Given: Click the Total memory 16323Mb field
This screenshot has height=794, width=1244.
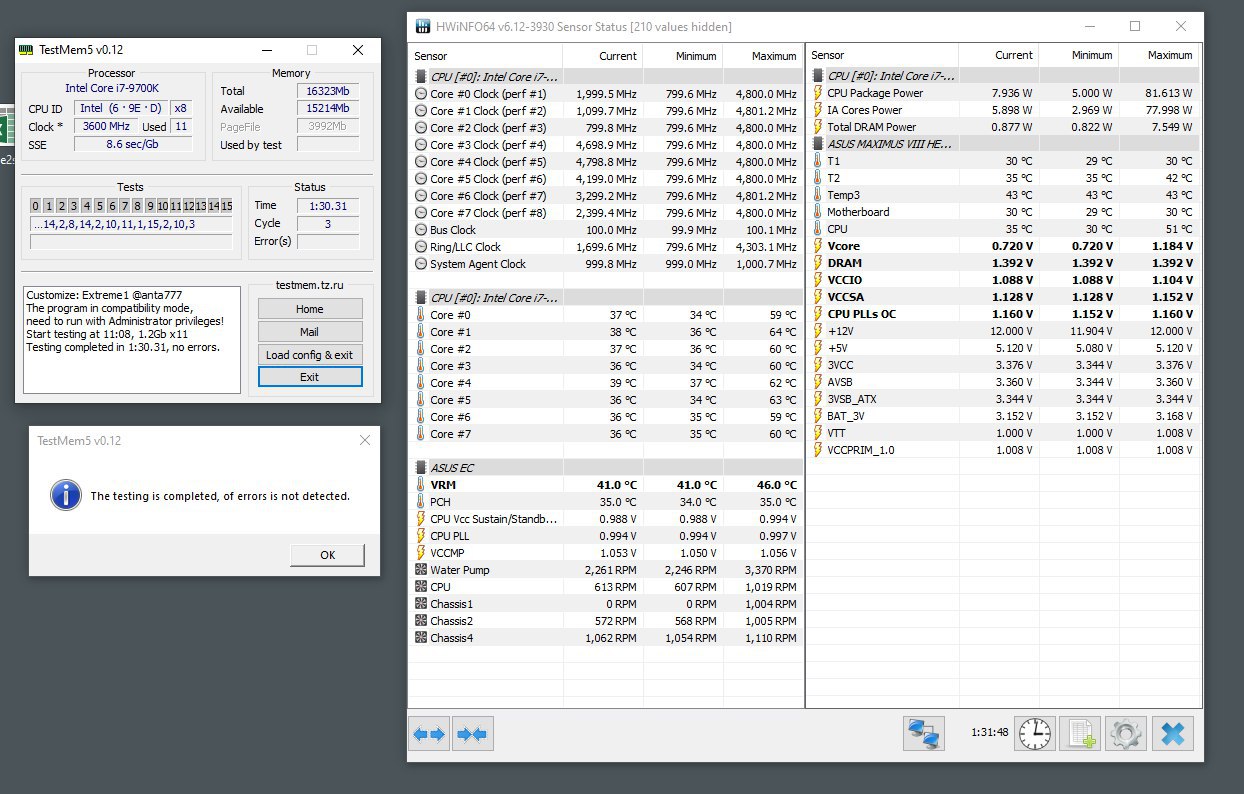Looking at the screenshot, I should pyautogui.click(x=328, y=91).
